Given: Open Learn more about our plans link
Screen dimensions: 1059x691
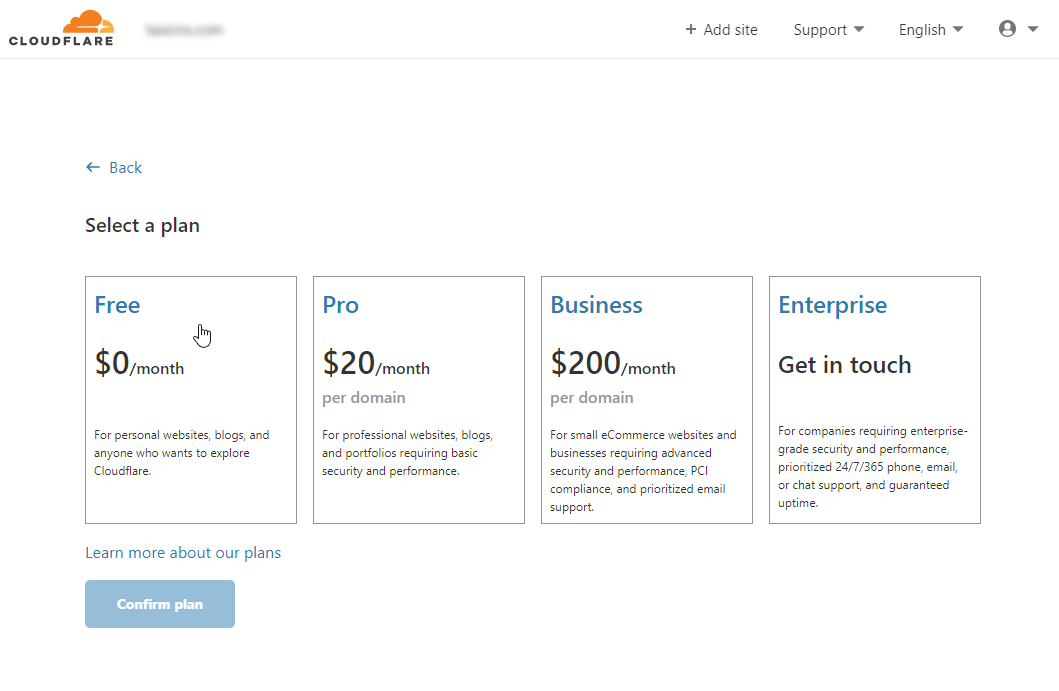Looking at the screenshot, I should click(x=183, y=553).
